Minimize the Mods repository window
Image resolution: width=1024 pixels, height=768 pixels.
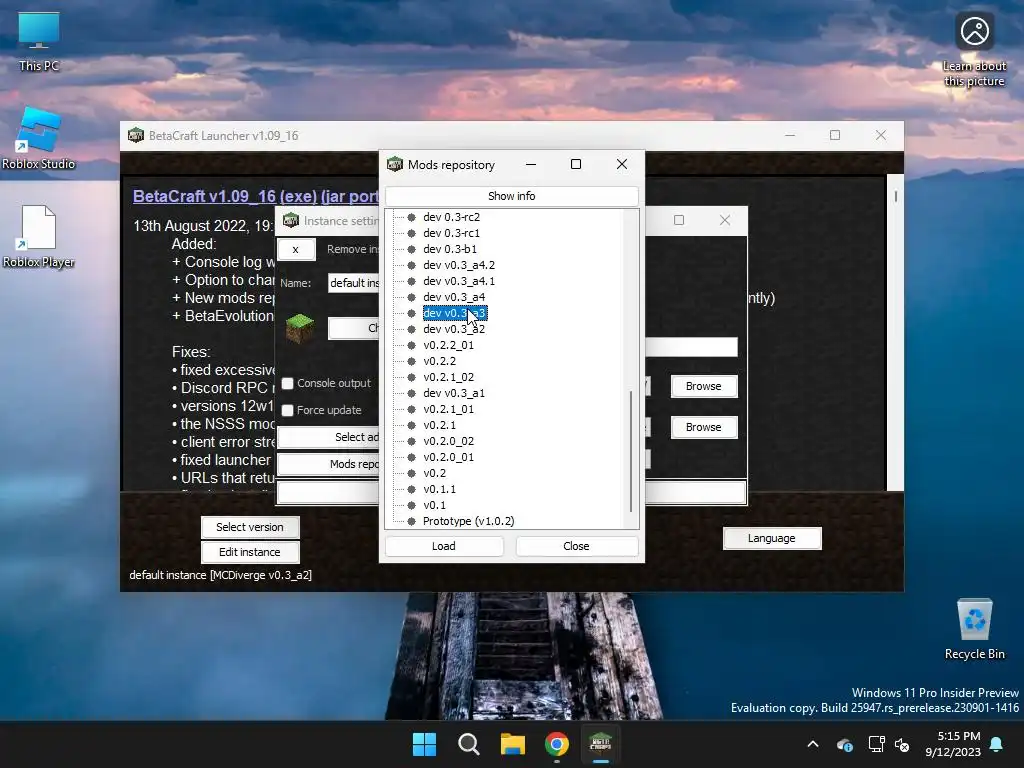pos(531,164)
